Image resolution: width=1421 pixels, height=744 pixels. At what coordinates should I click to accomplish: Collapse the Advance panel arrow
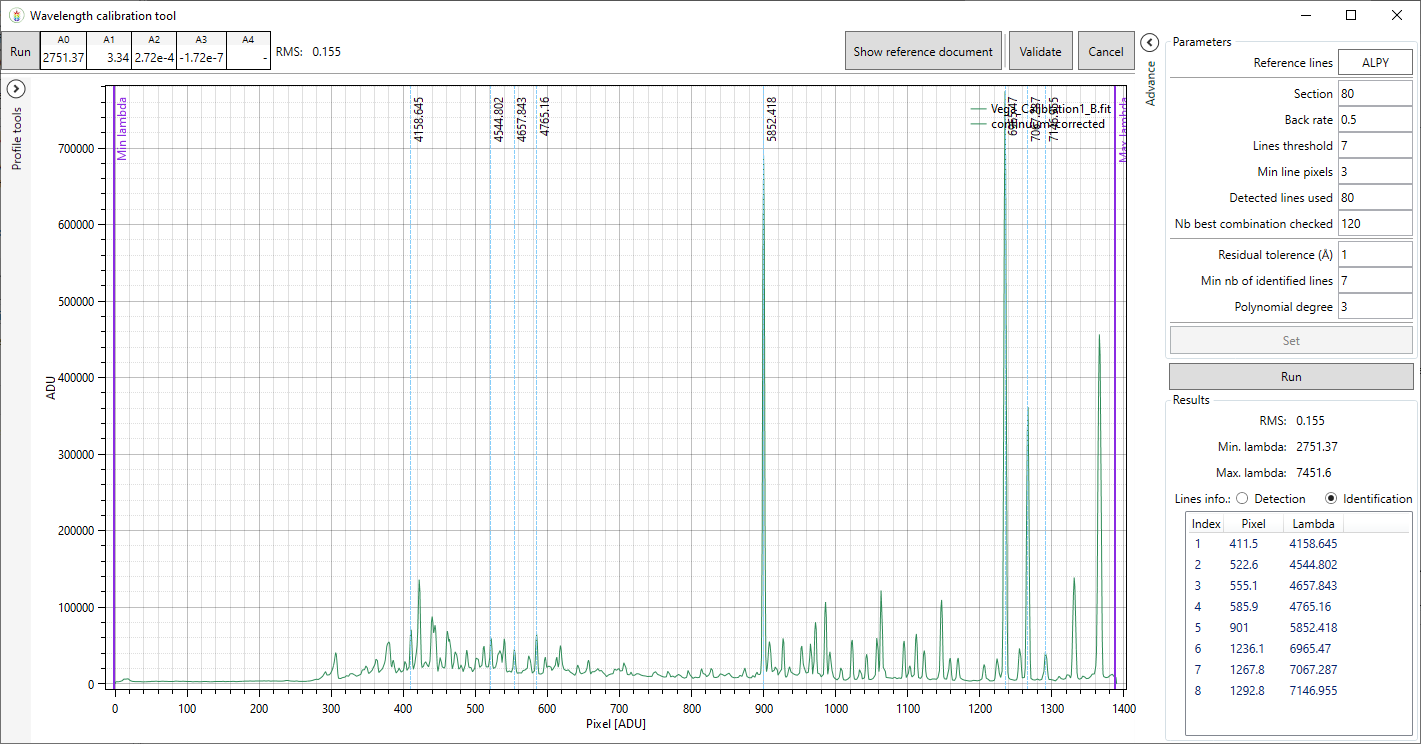tap(1150, 42)
